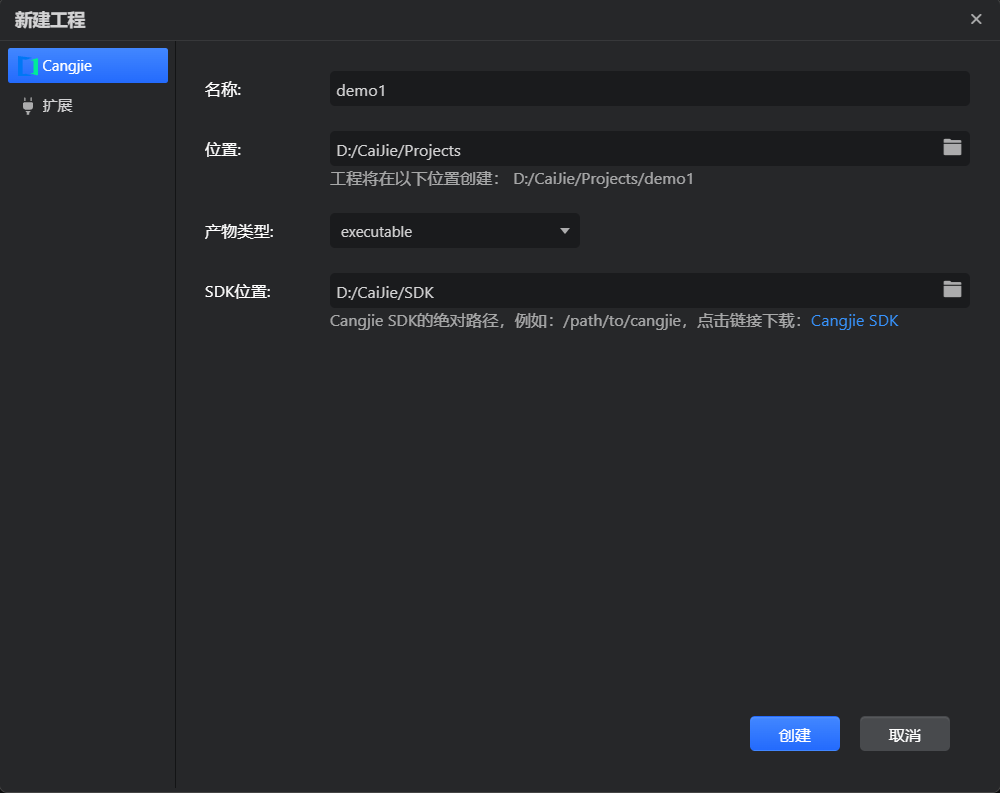
Task: Click the 名称 field containing demo1
Action: pyautogui.click(x=649, y=89)
